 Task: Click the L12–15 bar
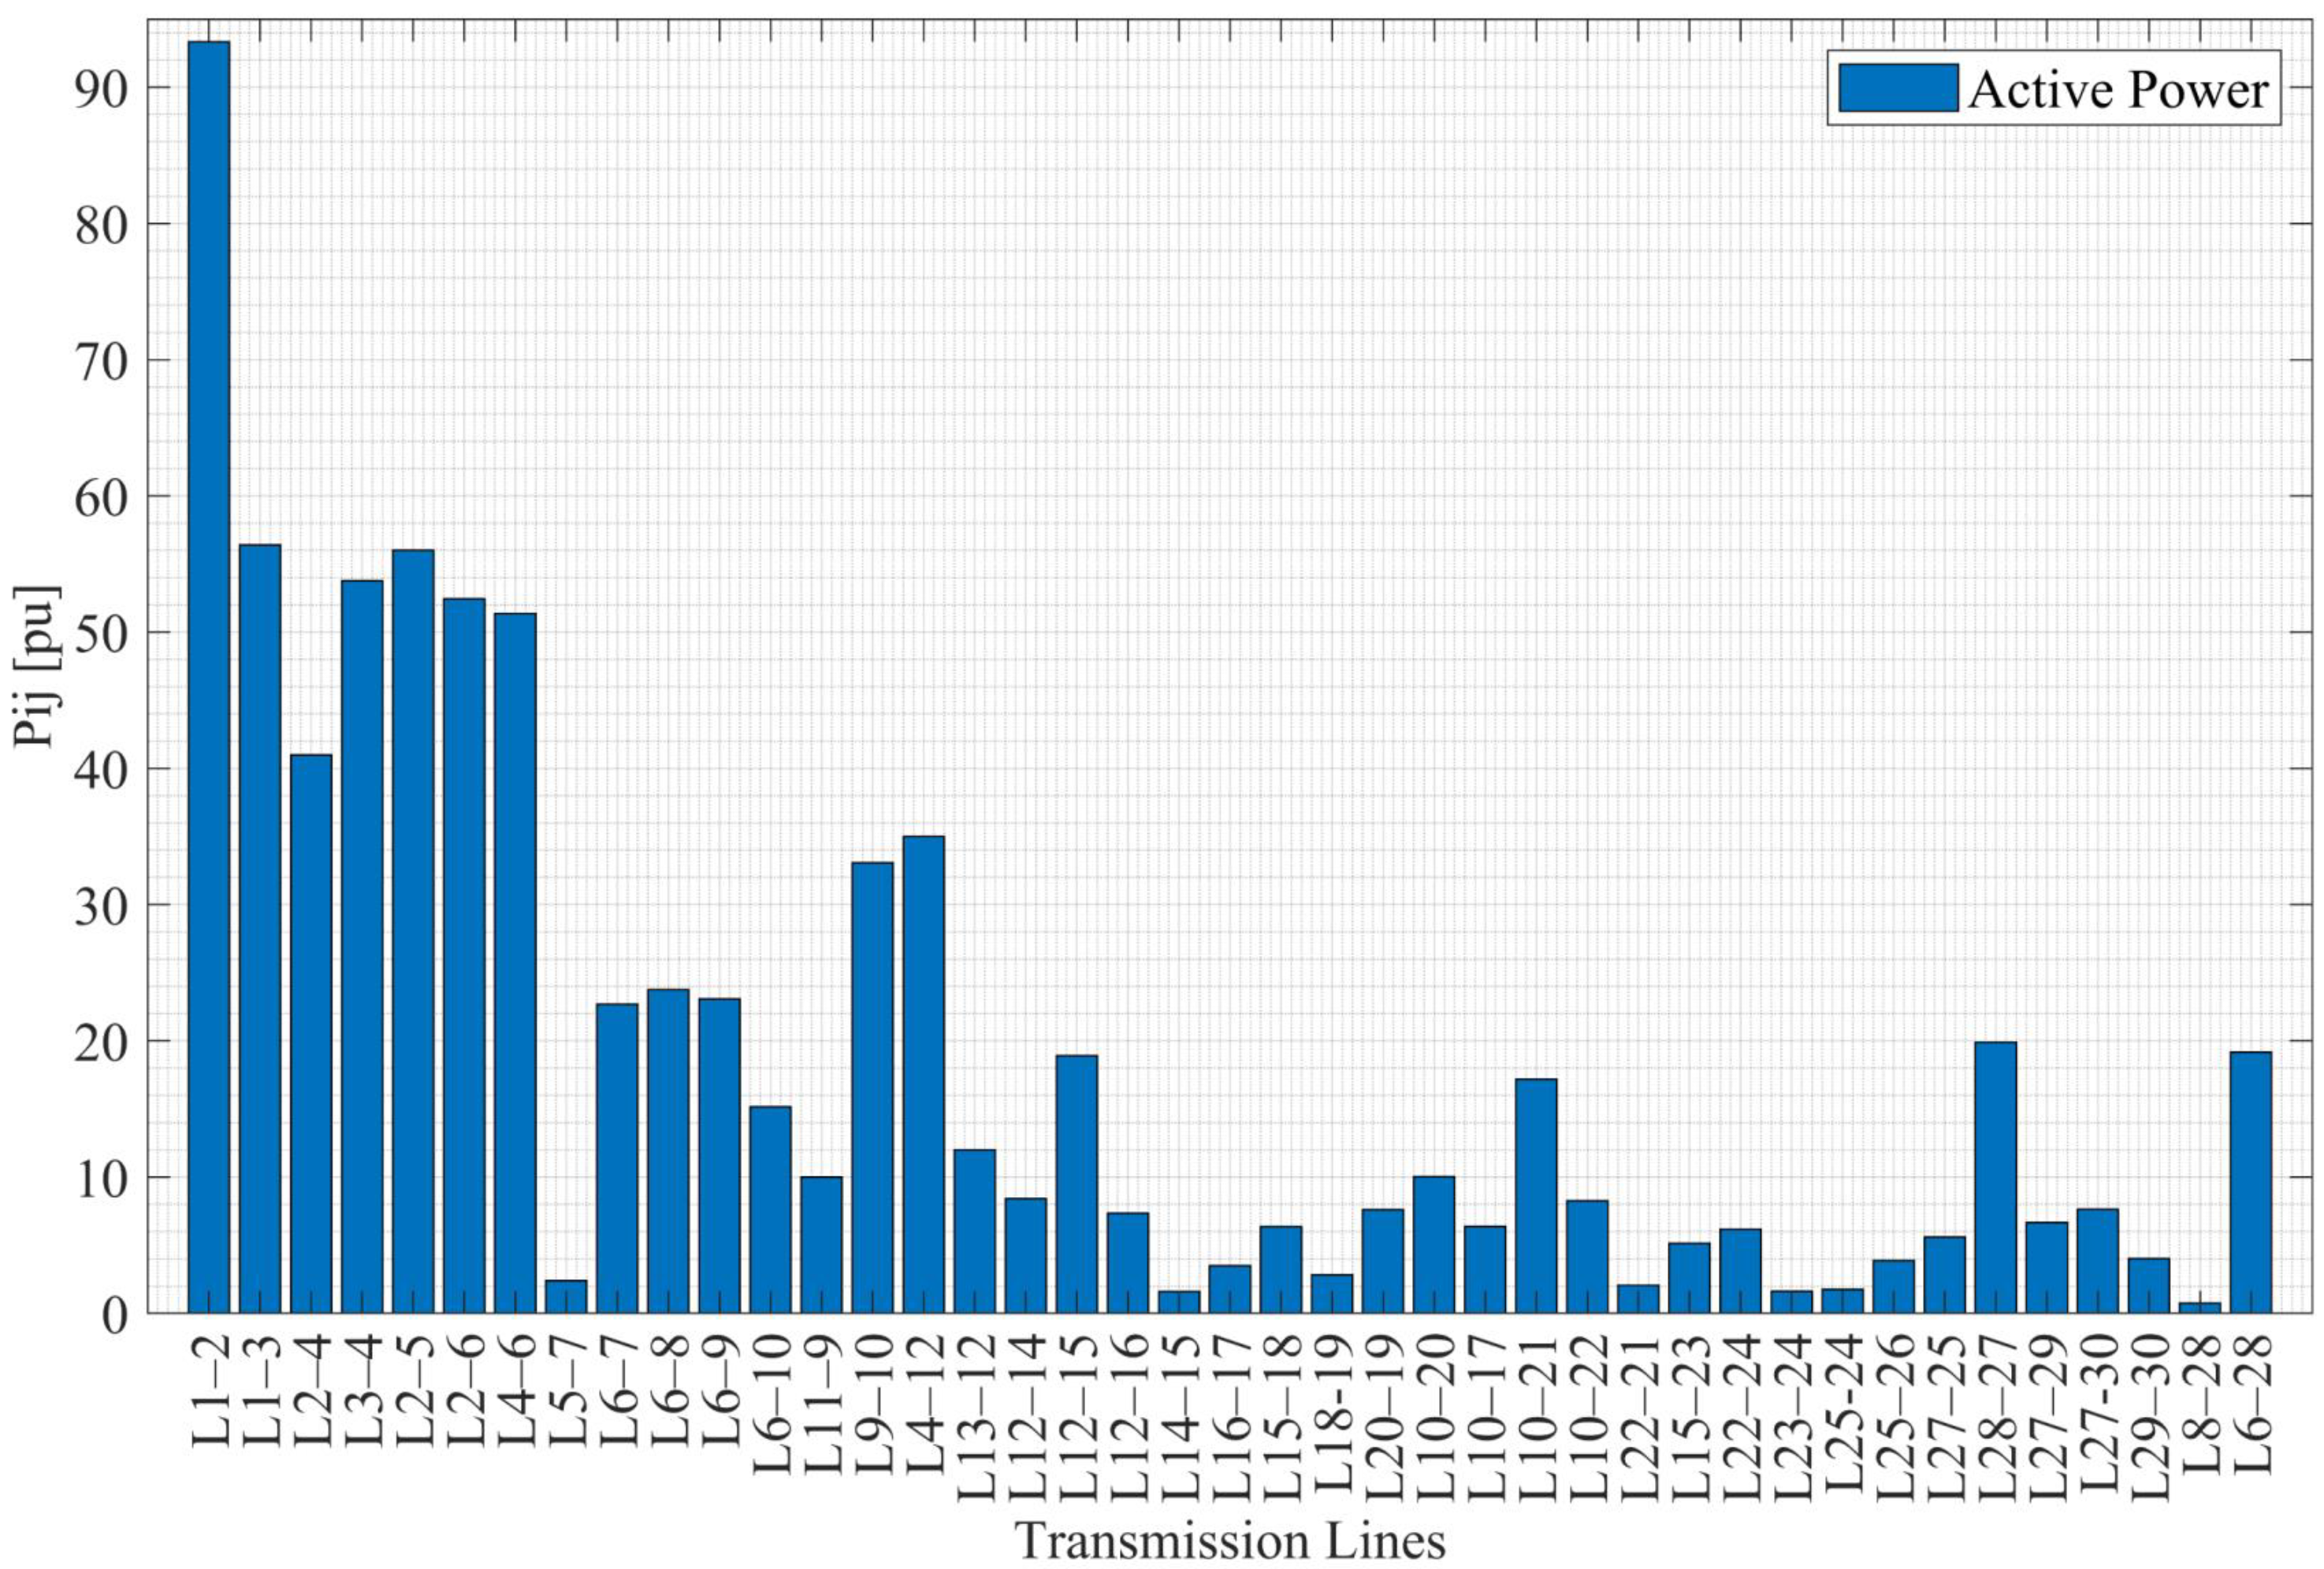click(x=1076, y=1184)
